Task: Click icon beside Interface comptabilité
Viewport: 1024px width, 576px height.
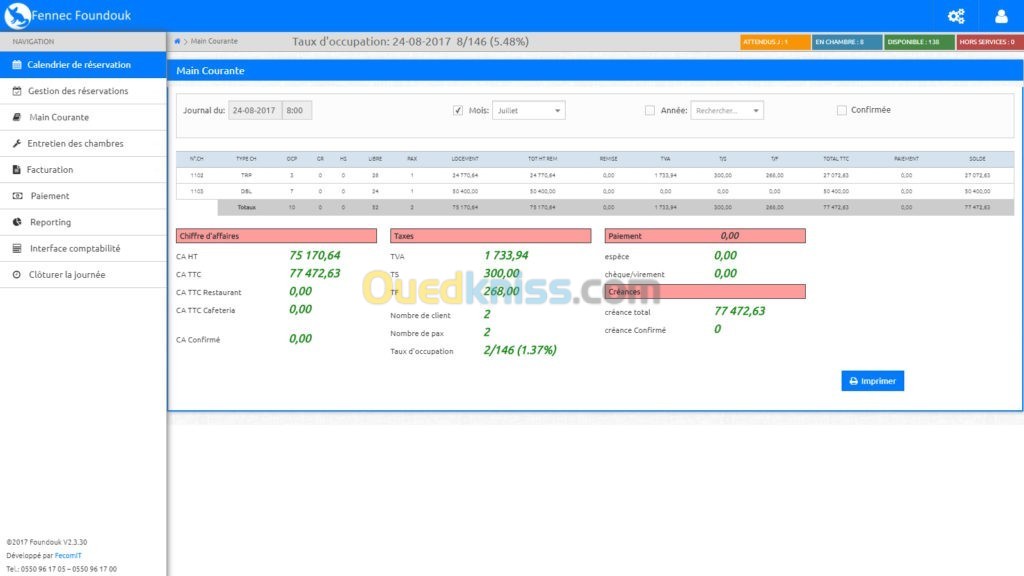Action: coord(17,248)
